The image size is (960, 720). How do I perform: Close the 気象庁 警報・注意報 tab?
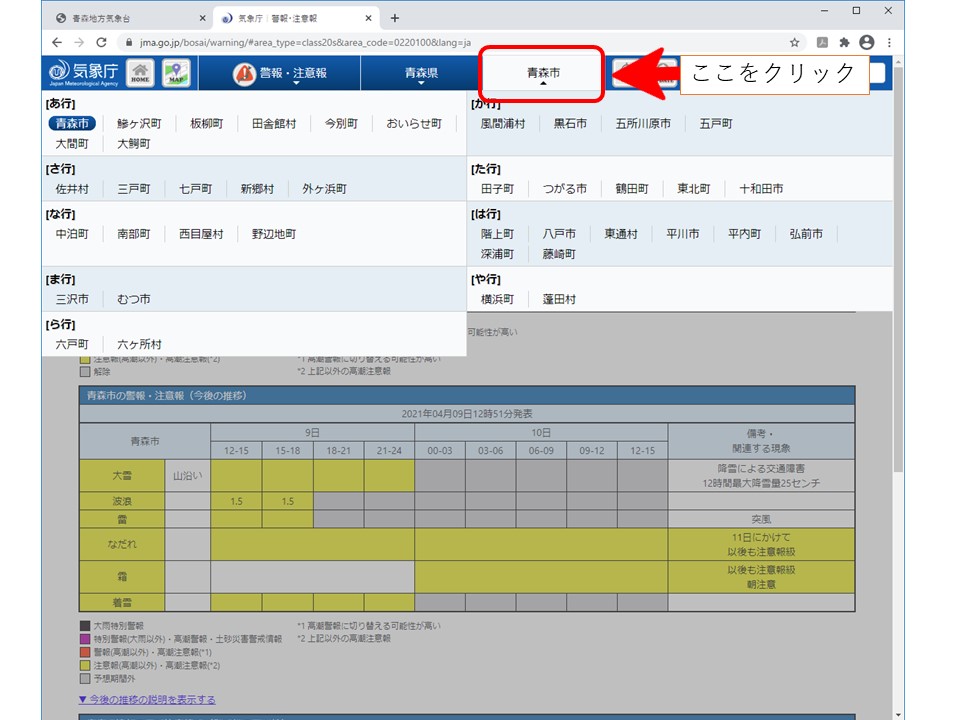pyautogui.click(x=369, y=18)
